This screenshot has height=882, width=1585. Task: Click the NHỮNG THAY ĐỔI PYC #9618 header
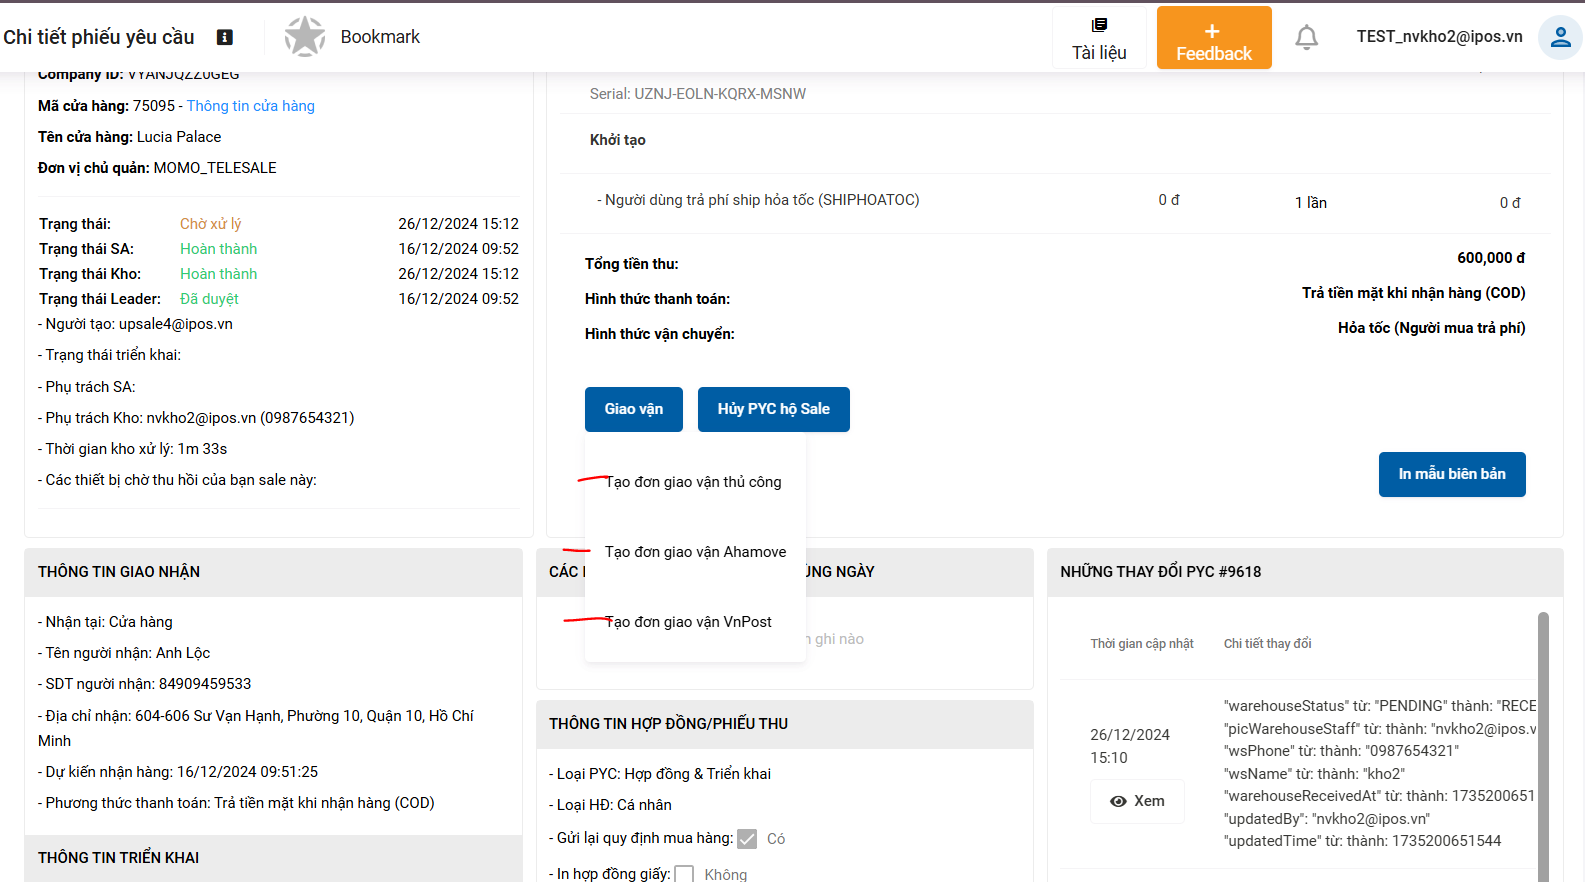pos(1160,572)
